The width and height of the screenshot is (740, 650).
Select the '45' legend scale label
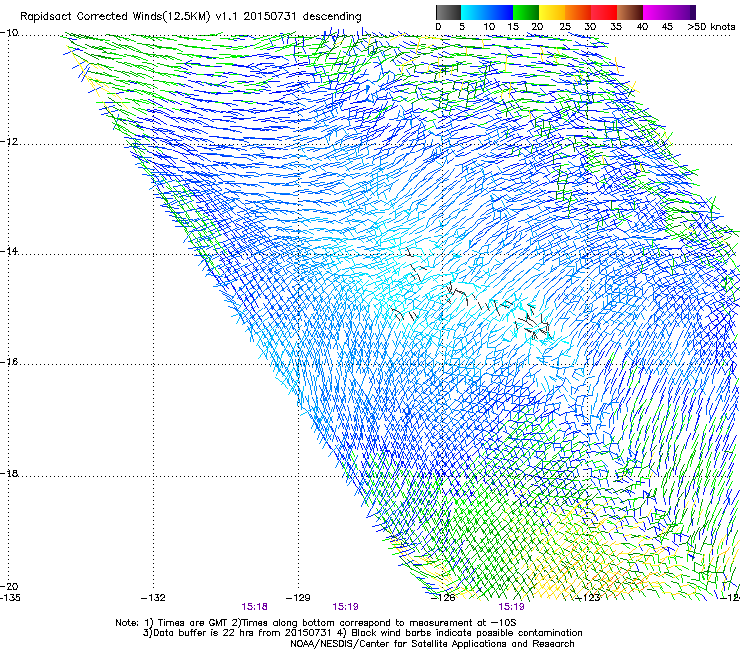[667, 26]
